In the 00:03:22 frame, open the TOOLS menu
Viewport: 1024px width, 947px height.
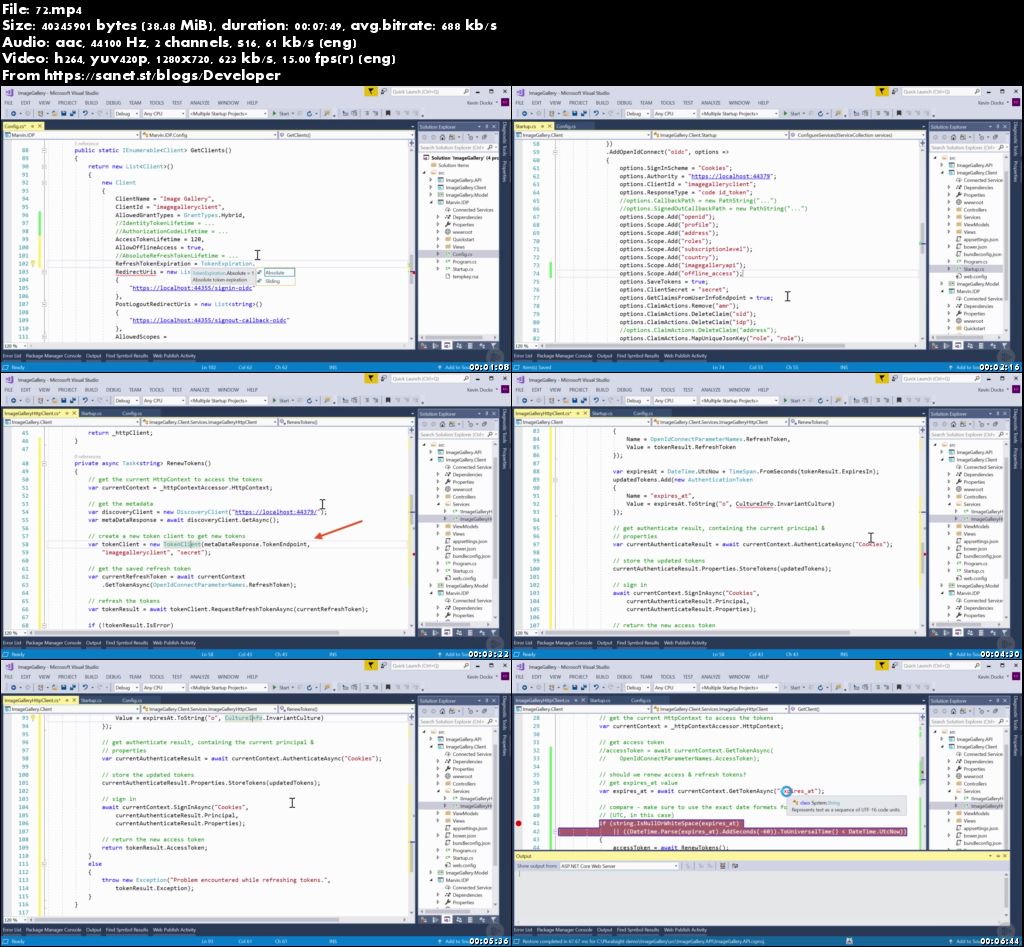click(157, 390)
